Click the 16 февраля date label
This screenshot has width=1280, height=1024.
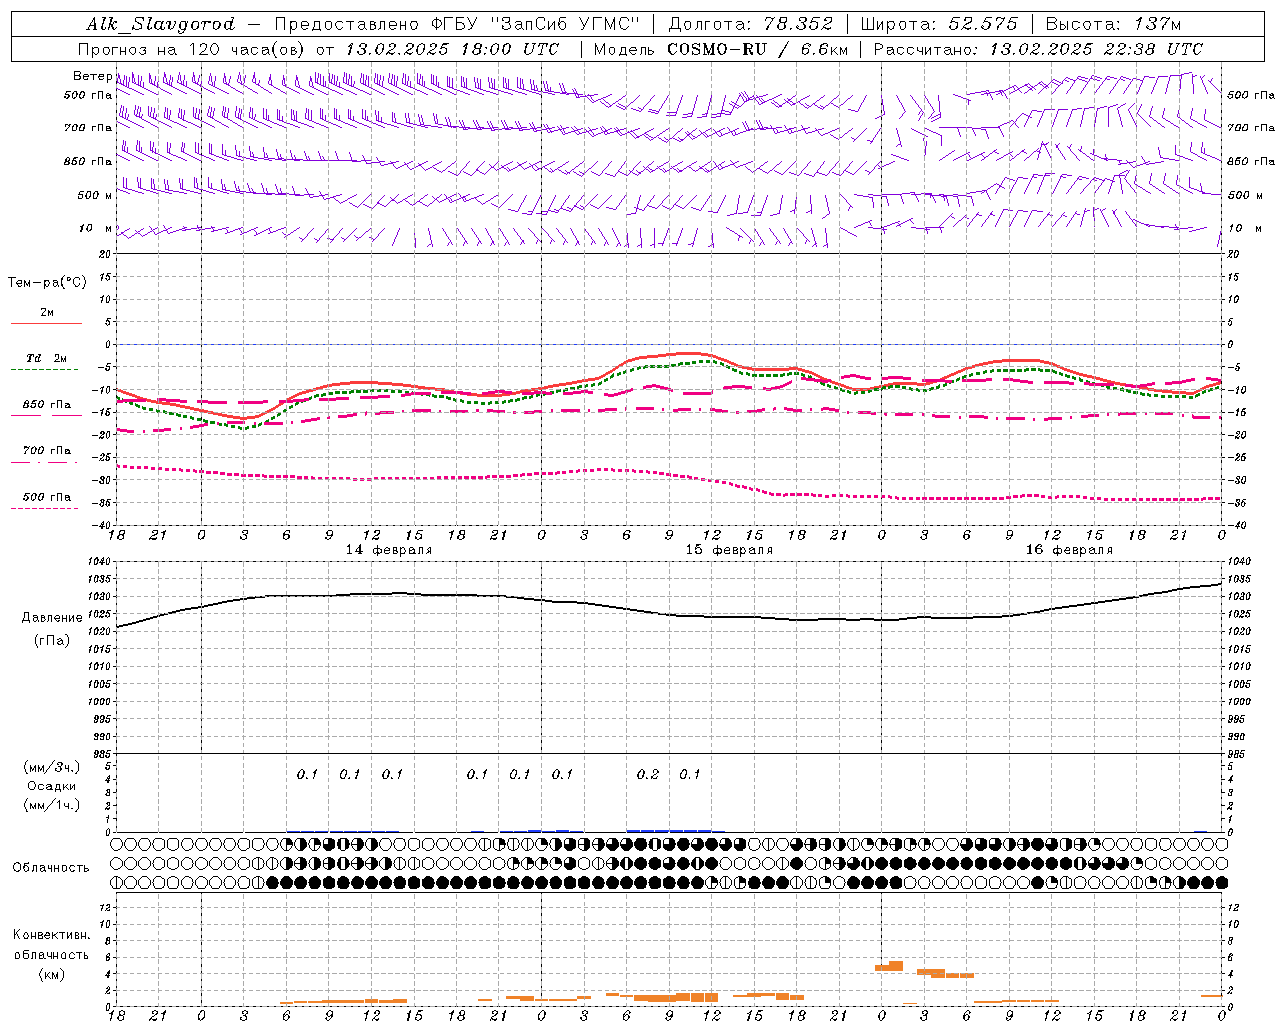pos(1069,550)
